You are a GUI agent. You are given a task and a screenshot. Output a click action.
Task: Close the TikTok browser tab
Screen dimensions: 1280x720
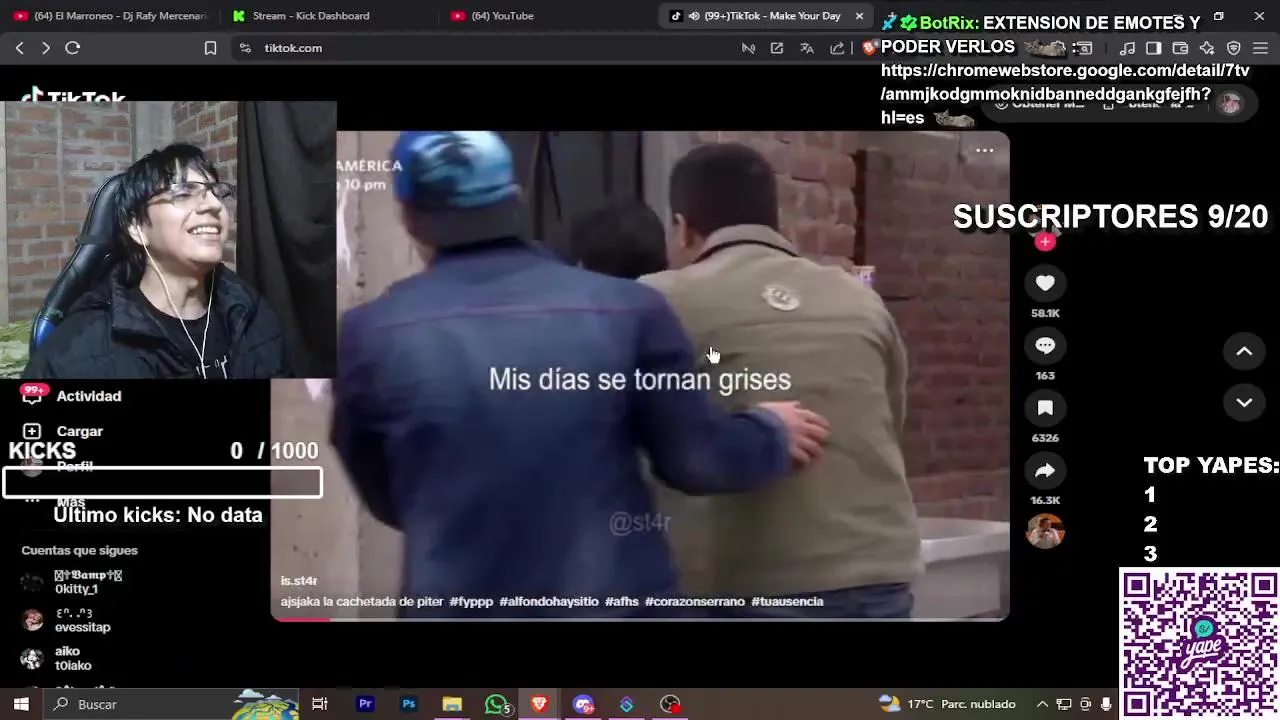pyautogui.click(x=859, y=16)
